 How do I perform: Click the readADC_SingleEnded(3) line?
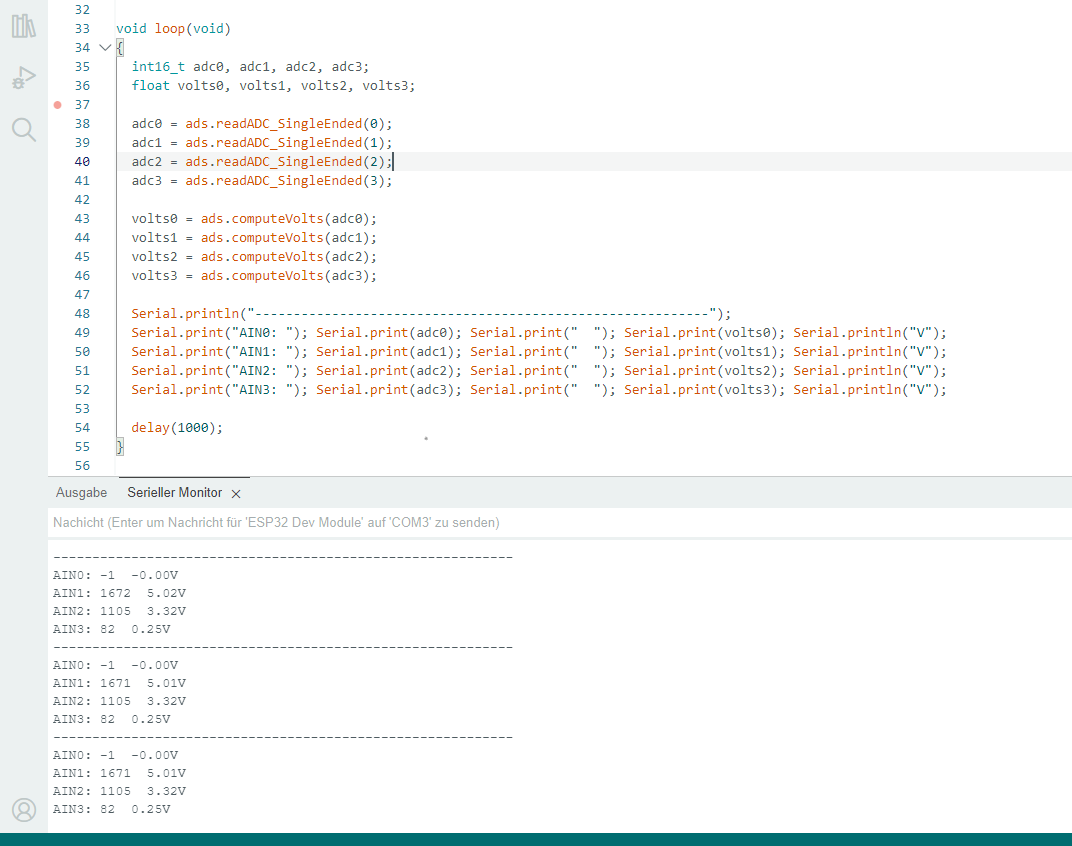(262, 181)
